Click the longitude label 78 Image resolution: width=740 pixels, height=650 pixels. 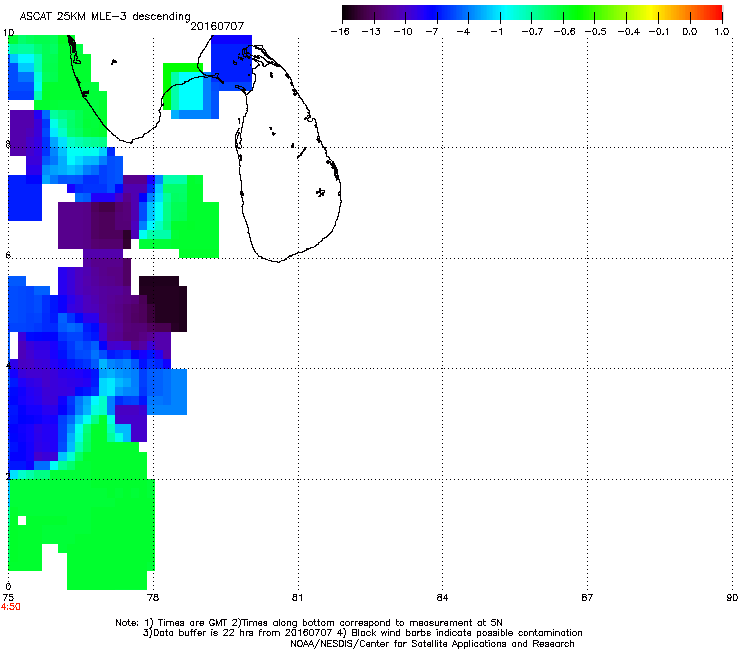tap(153, 598)
